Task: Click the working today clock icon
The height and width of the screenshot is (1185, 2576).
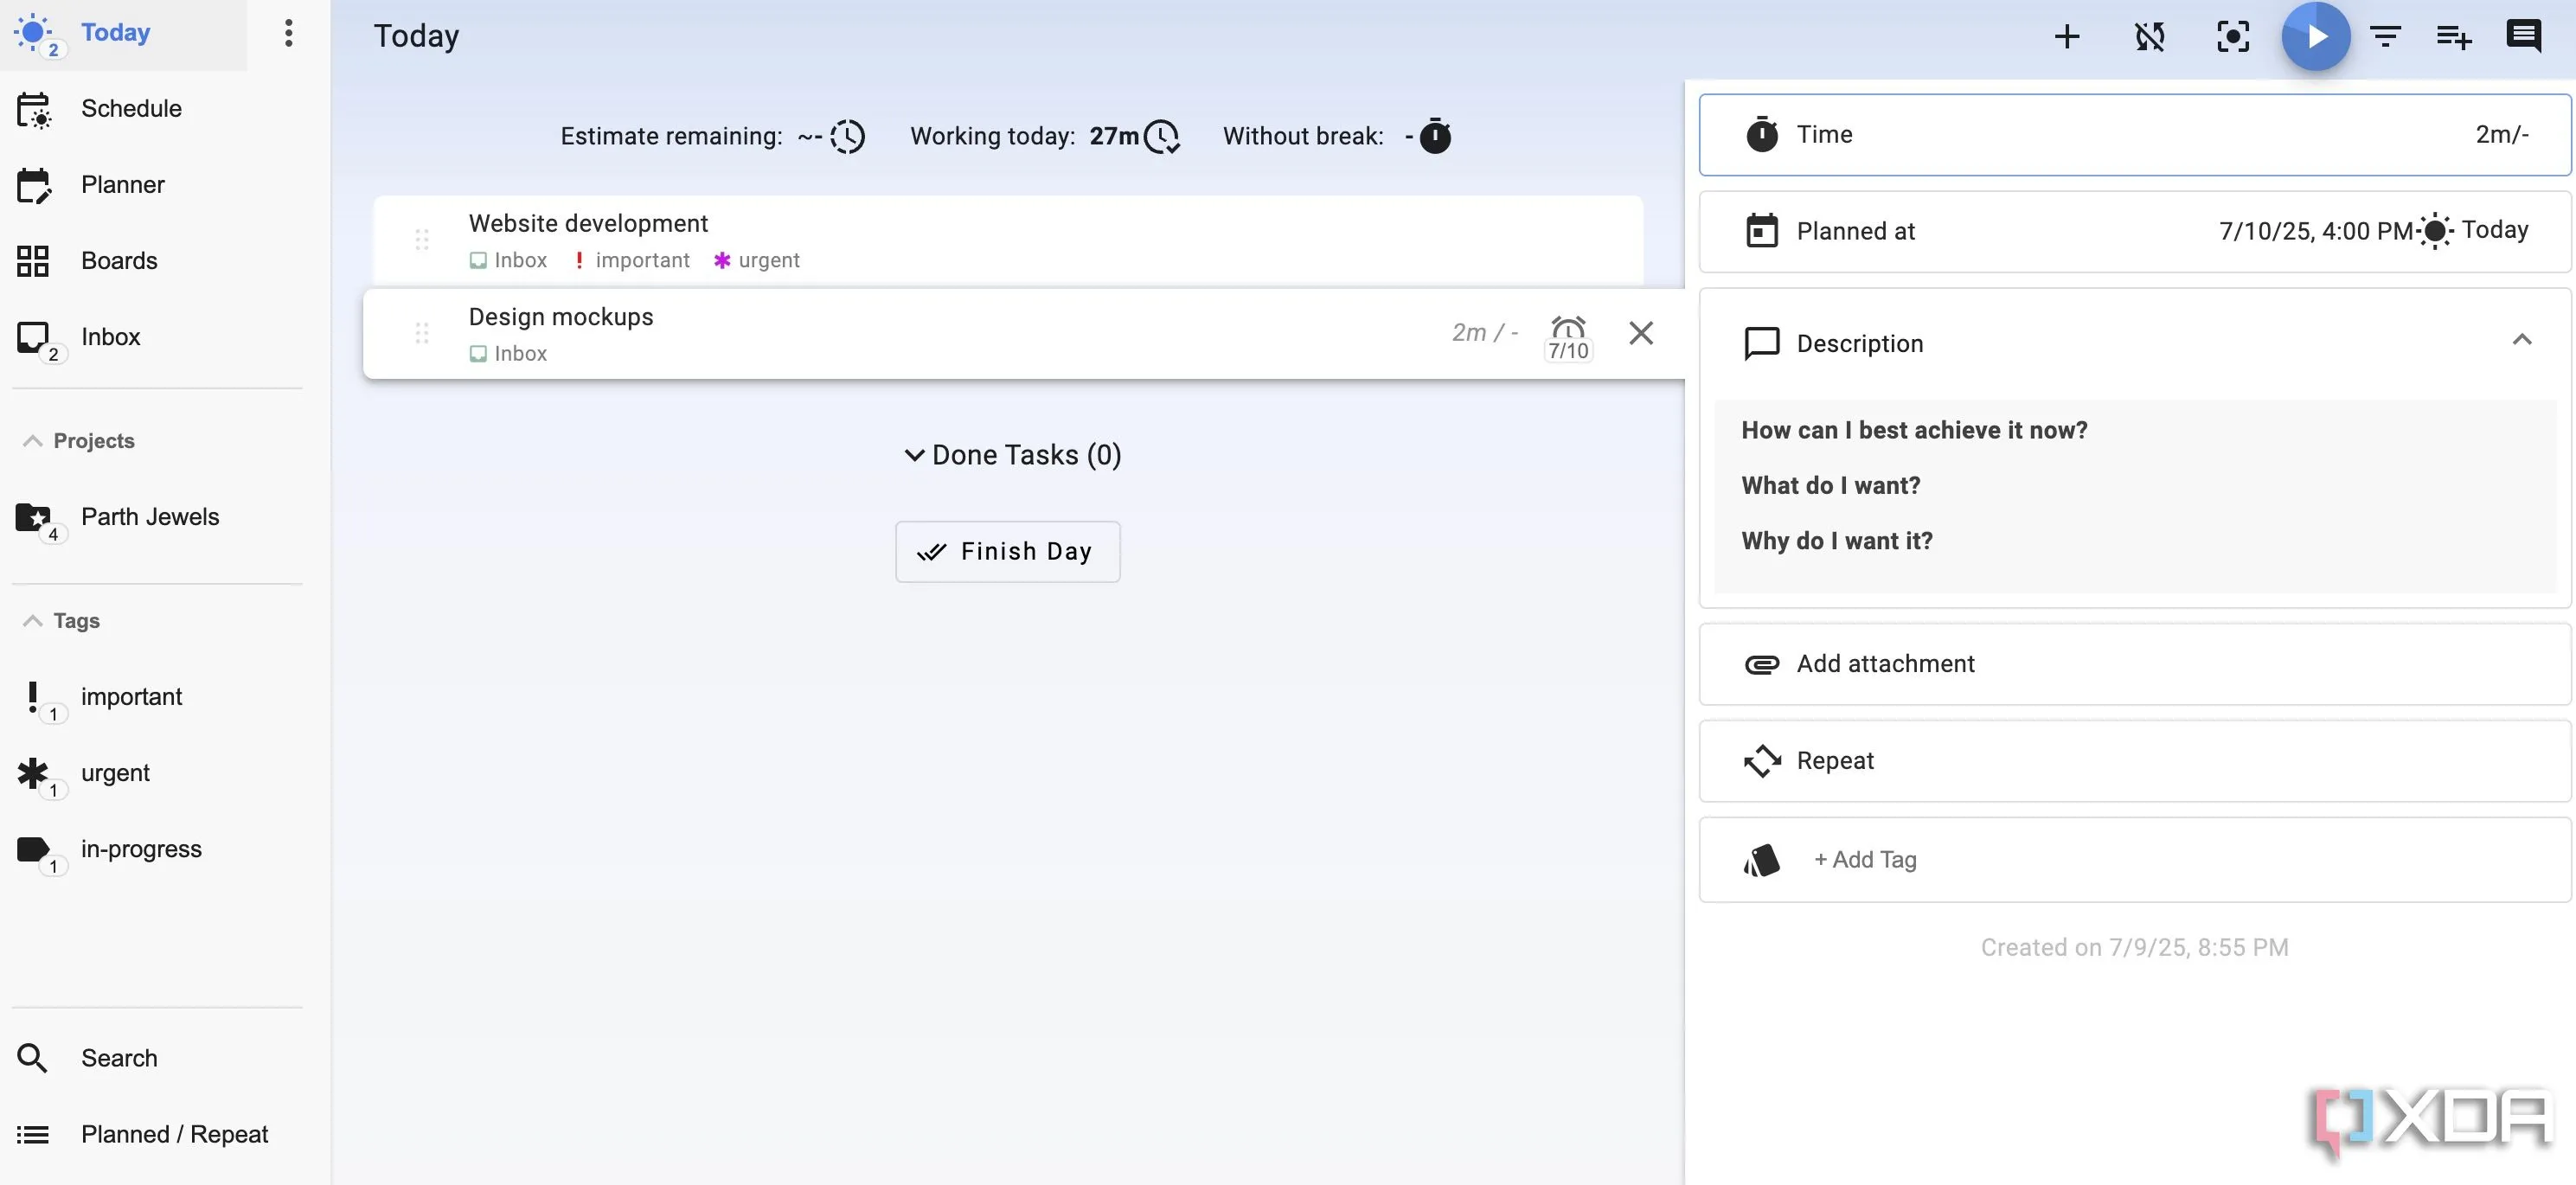Action: point(1162,137)
